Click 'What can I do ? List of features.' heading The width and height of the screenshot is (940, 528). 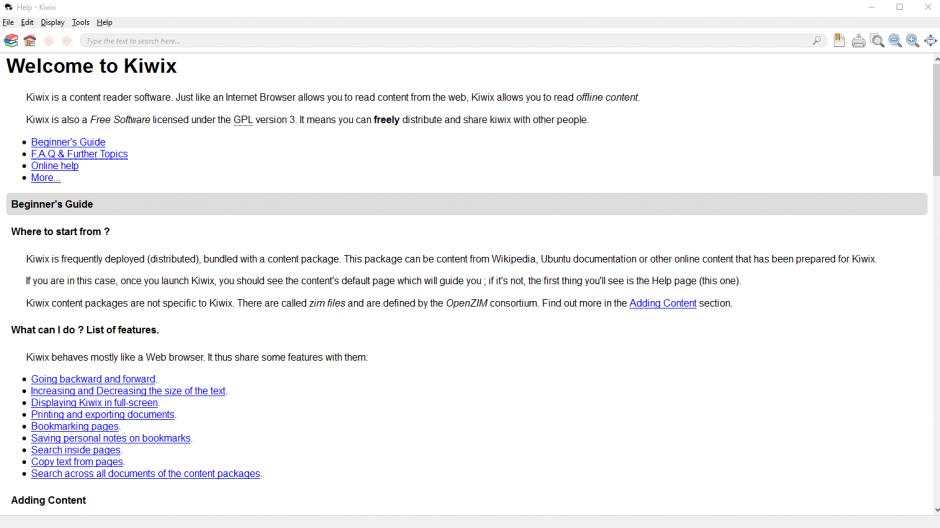pyautogui.click(x=85, y=330)
